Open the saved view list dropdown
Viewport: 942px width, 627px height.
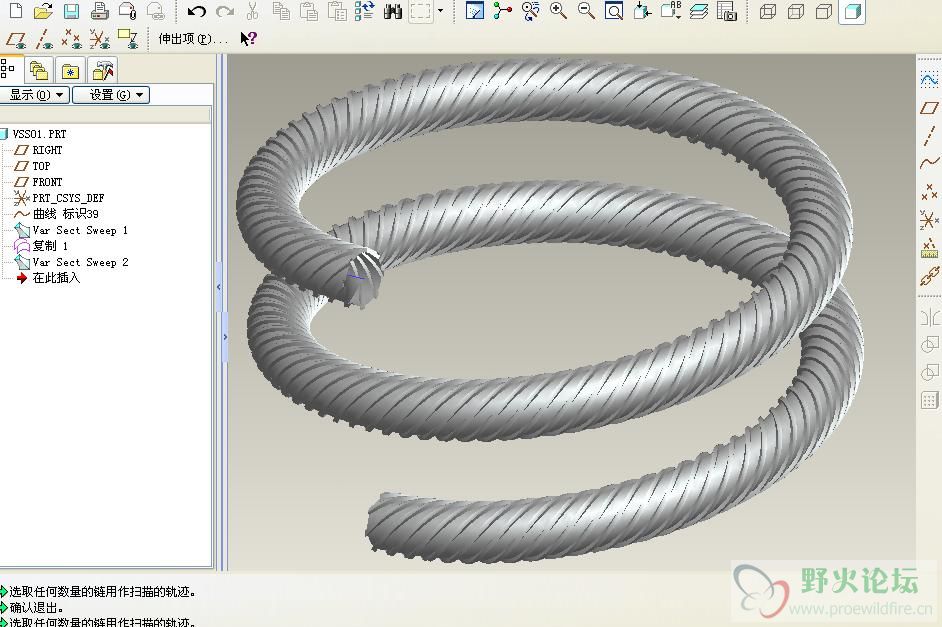(670, 11)
